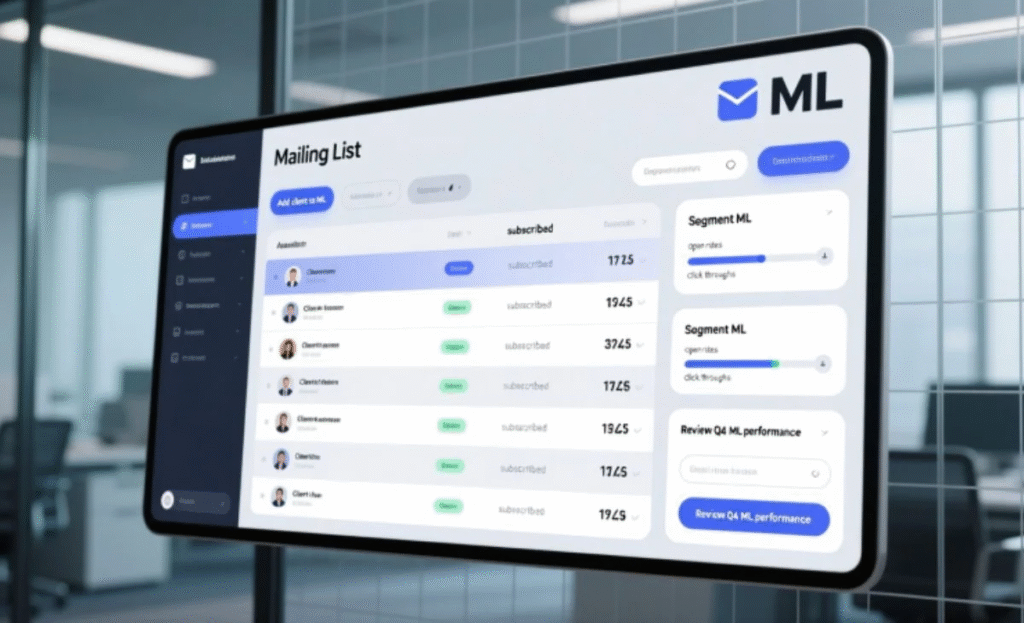Select the third sidebar navigation icon

(x=182, y=280)
